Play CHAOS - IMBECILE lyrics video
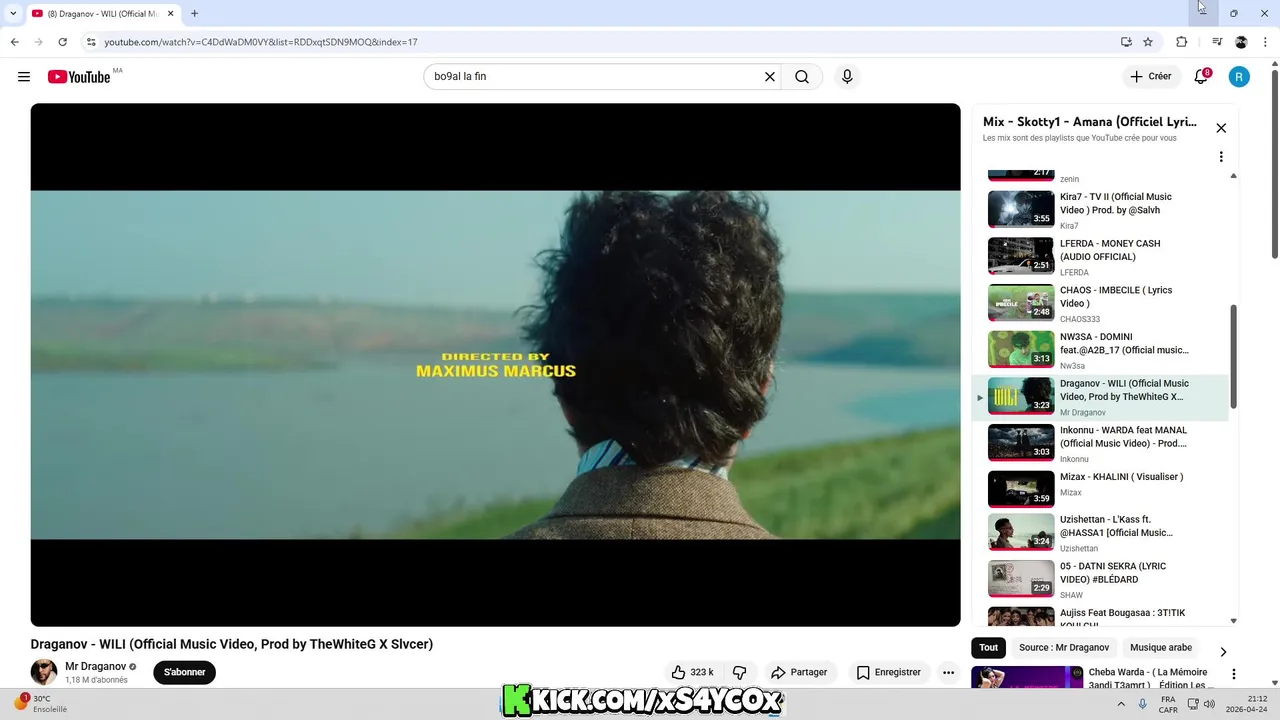This screenshot has height=720, width=1280. point(1100,304)
